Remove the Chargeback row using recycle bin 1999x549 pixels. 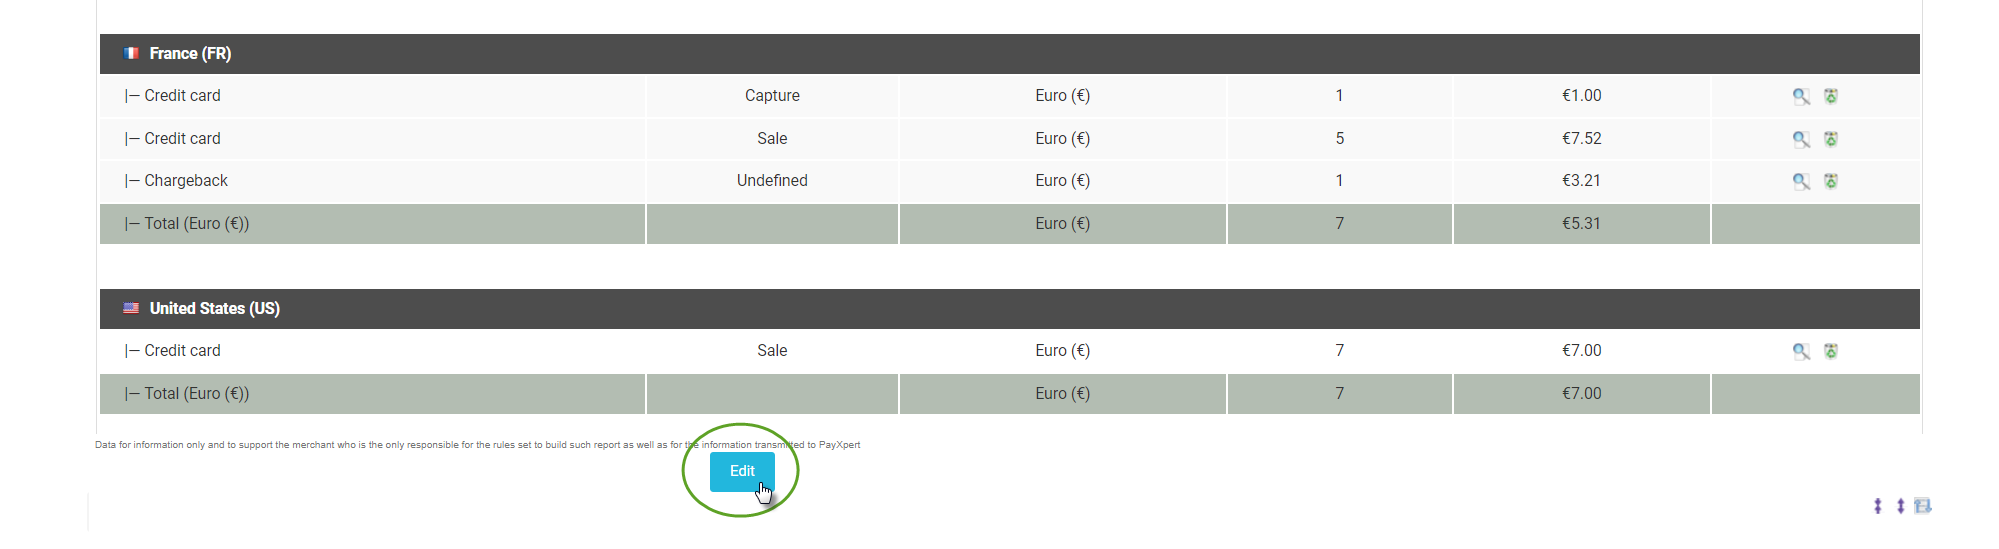1831,181
